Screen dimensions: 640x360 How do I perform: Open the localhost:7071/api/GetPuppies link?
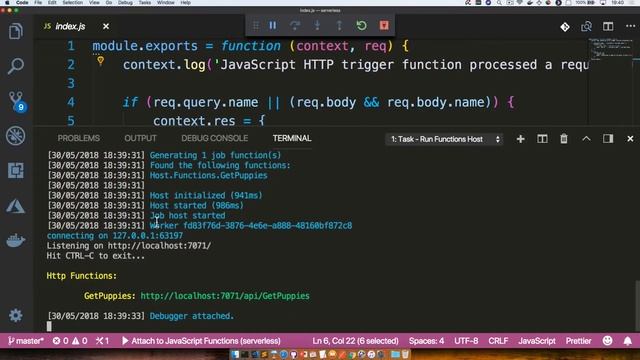click(225, 296)
